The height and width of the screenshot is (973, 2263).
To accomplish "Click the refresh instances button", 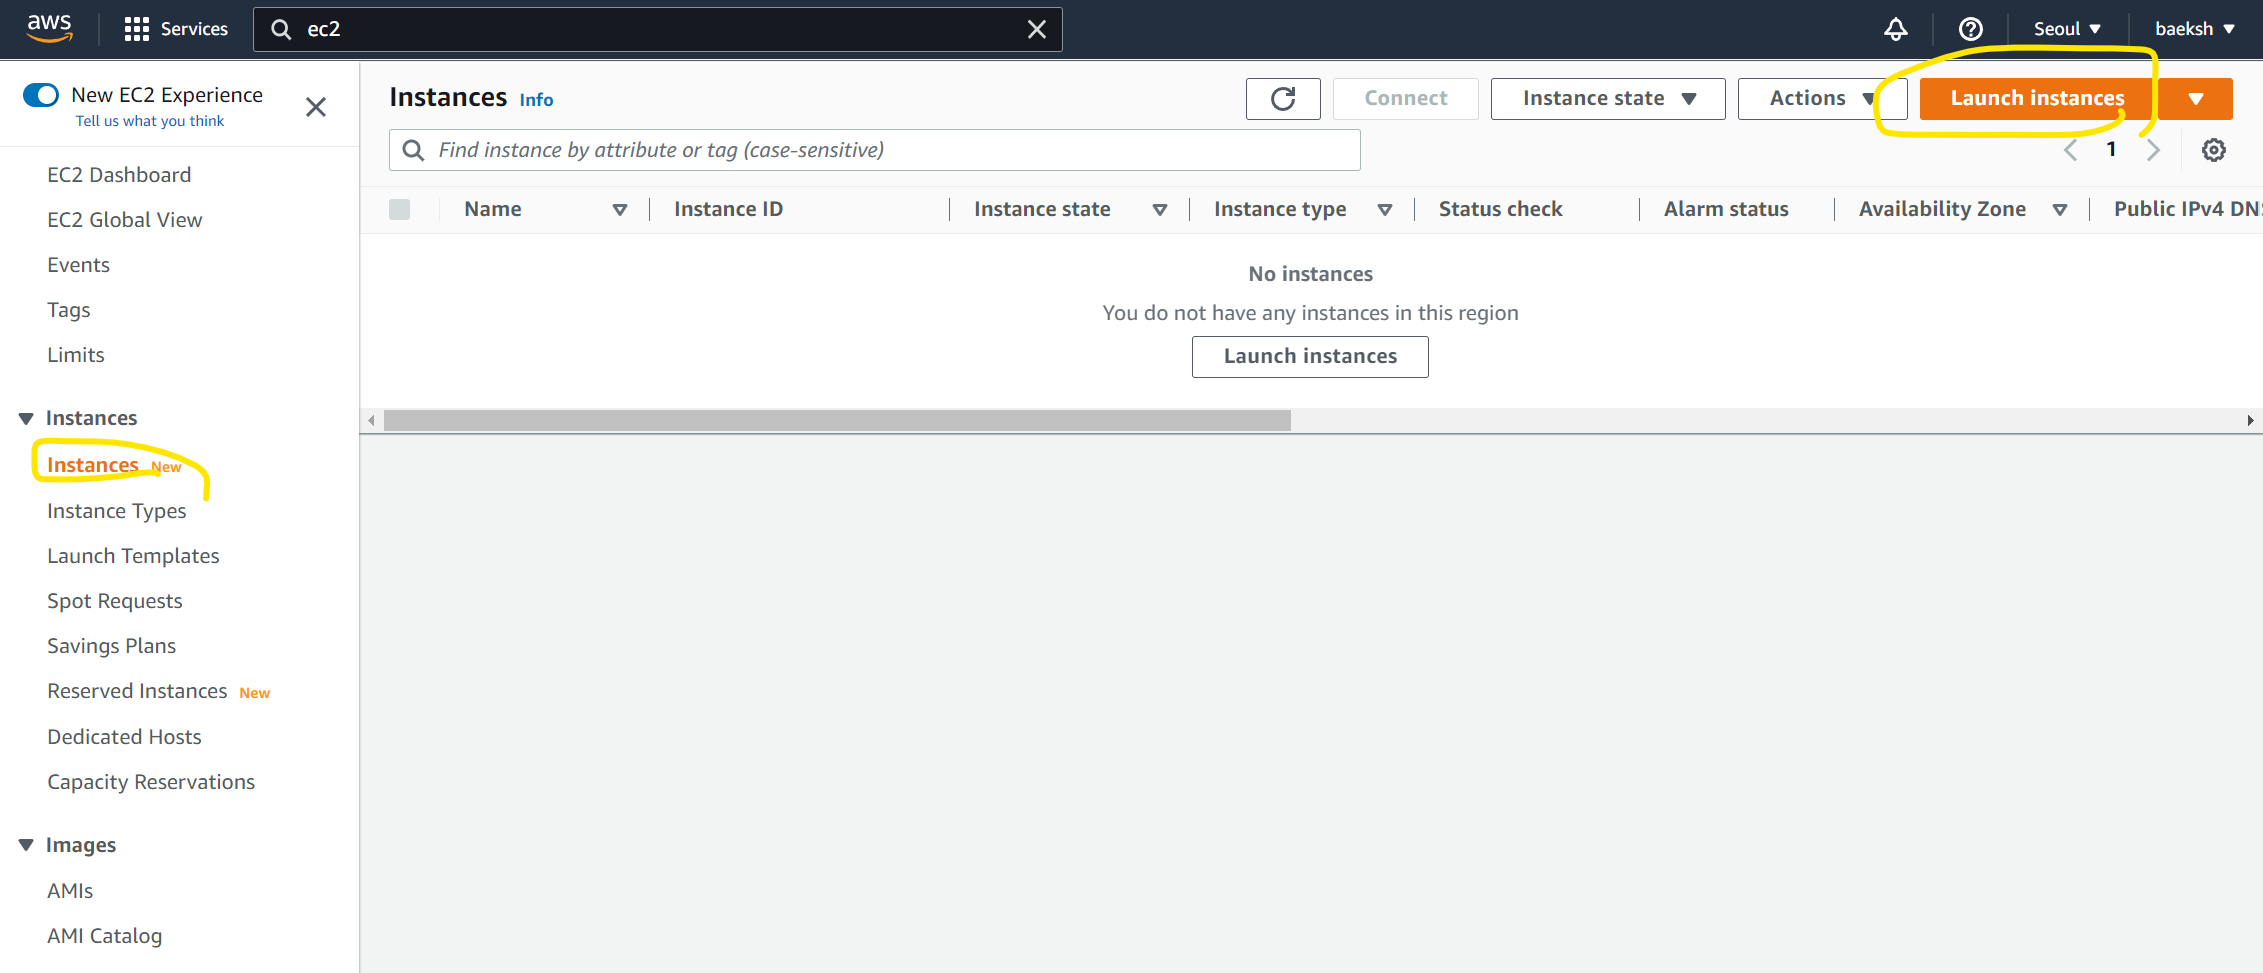I will (1283, 98).
